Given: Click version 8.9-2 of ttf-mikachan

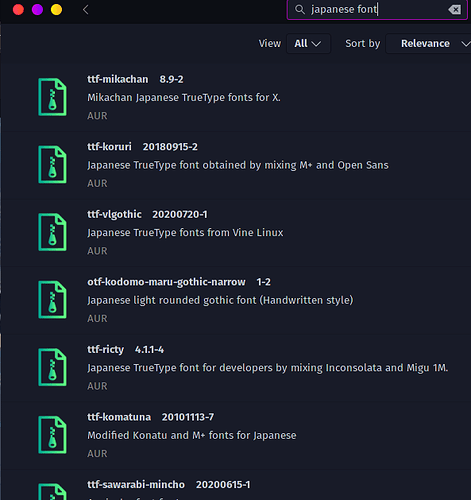Looking at the screenshot, I should click(171, 79).
